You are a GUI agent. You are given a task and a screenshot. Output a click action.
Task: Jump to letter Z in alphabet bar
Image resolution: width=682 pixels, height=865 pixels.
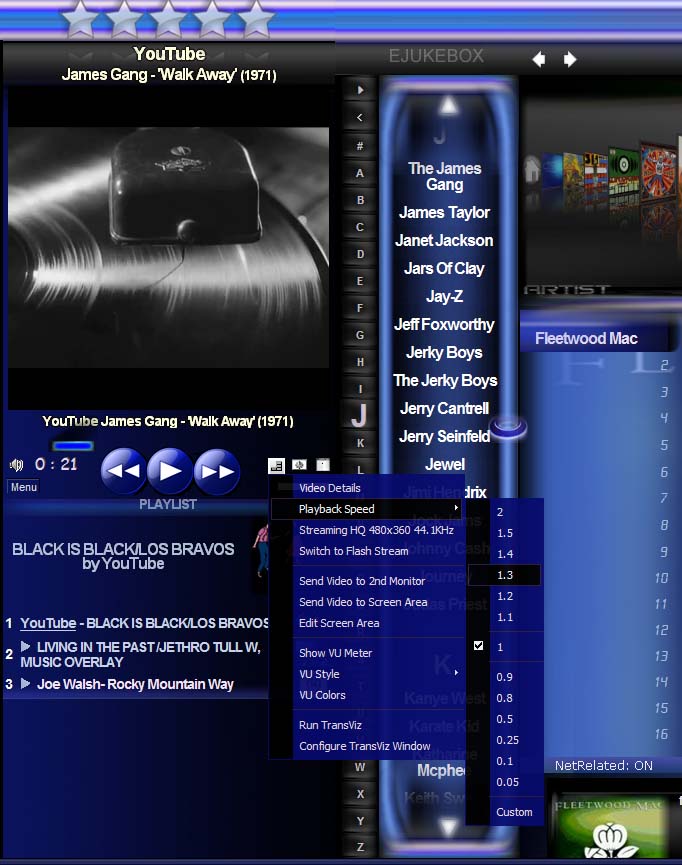coord(360,847)
